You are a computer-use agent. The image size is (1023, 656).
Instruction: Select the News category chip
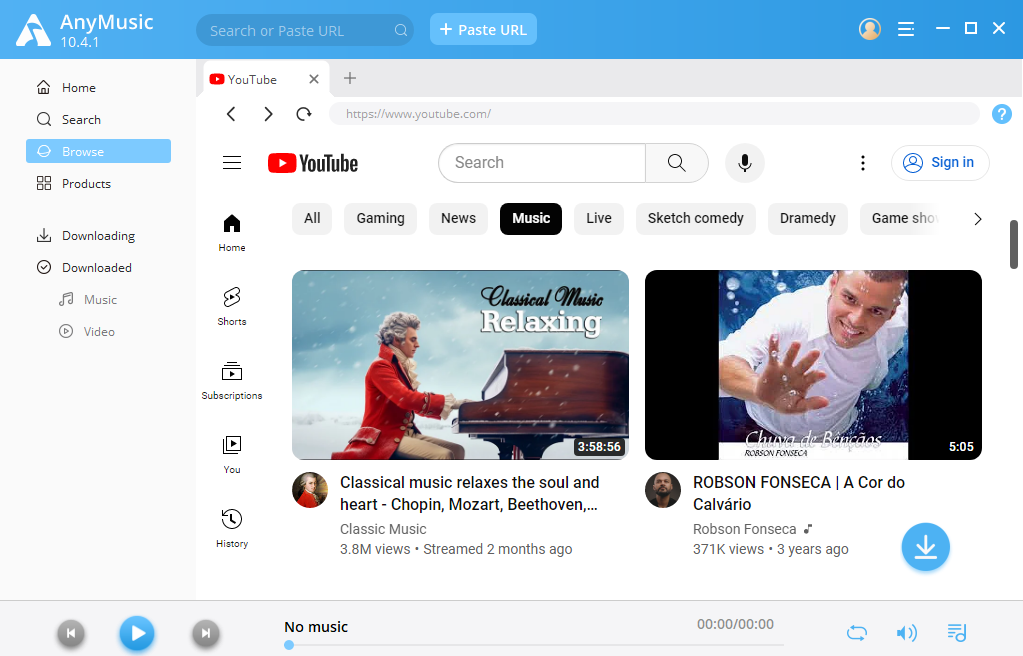[x=458, y=219]
